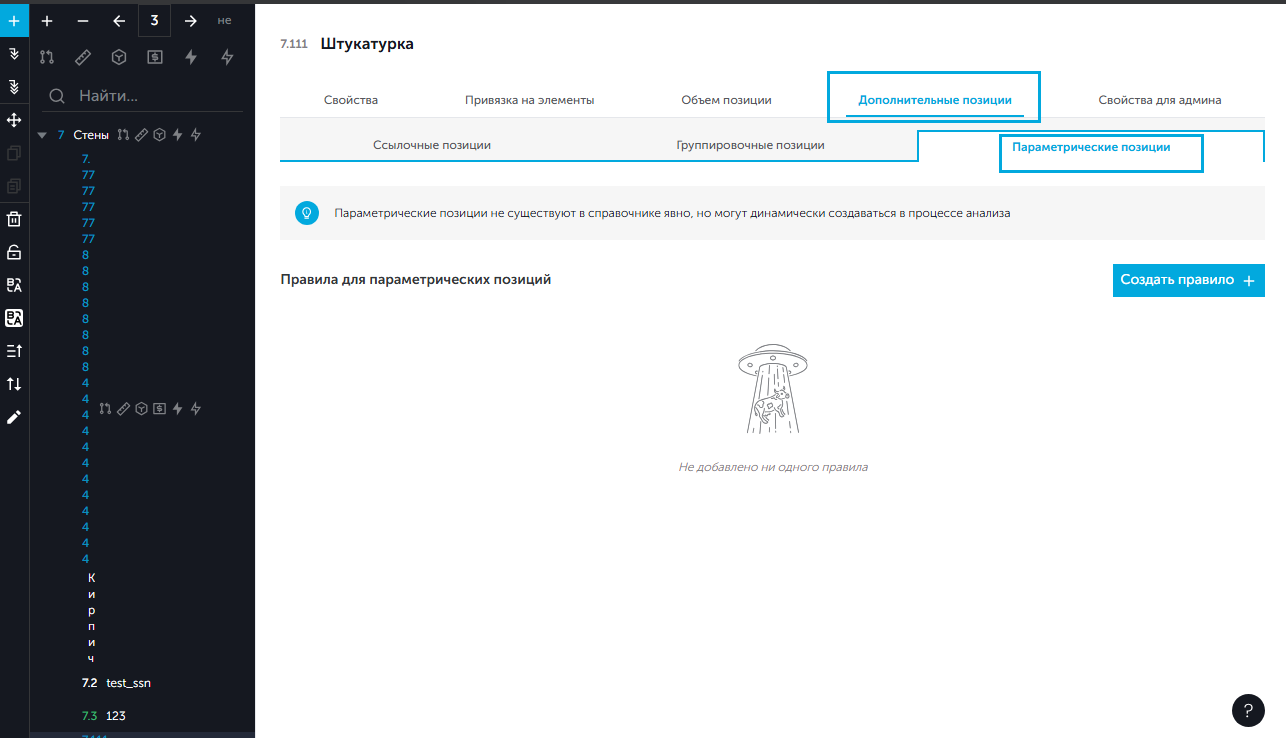Toggle the cube filter icon in toolbar
1286x738 pixels.
[119, 57]
